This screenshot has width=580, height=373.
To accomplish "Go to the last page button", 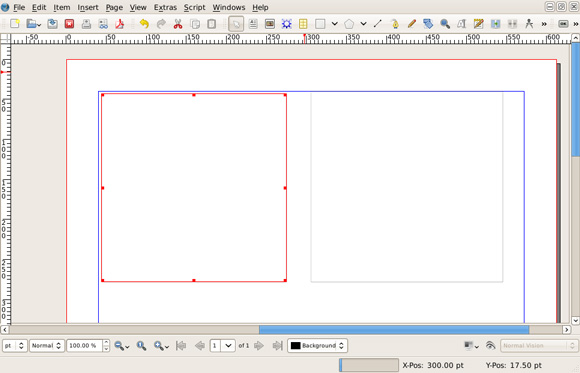I will 277,346.
